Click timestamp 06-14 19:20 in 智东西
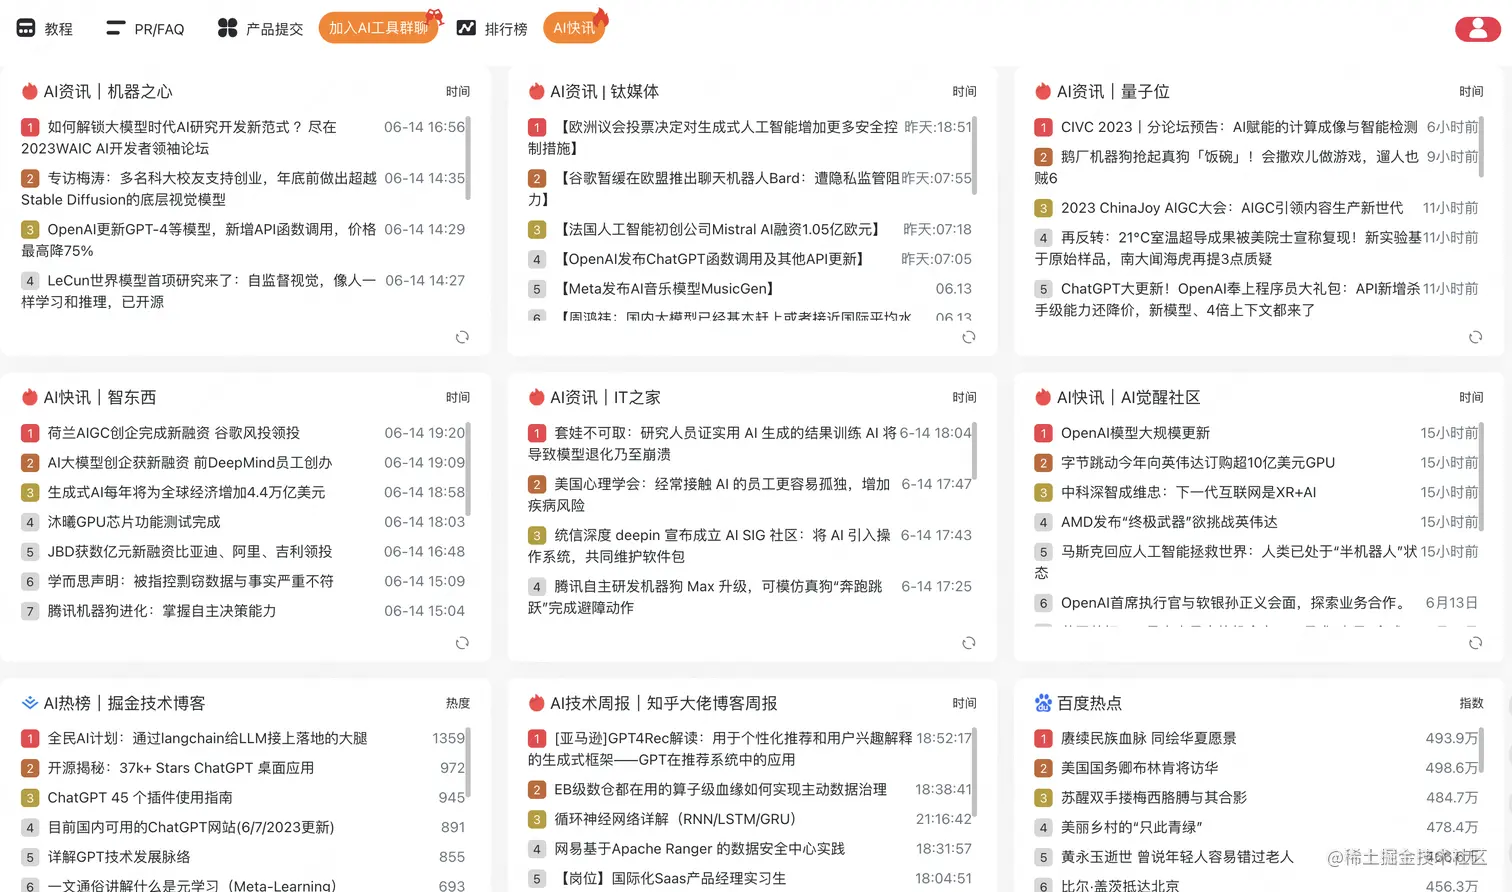1512x892 pixels. click(425, 433)
